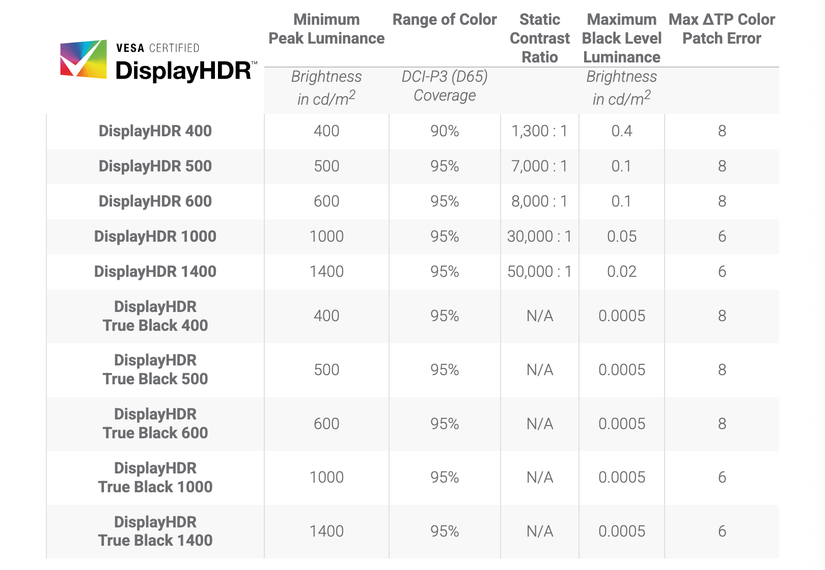Click the 50,000 : 1 contrast ratio cell
Viewport: 825px width, 570px height.
540,272
